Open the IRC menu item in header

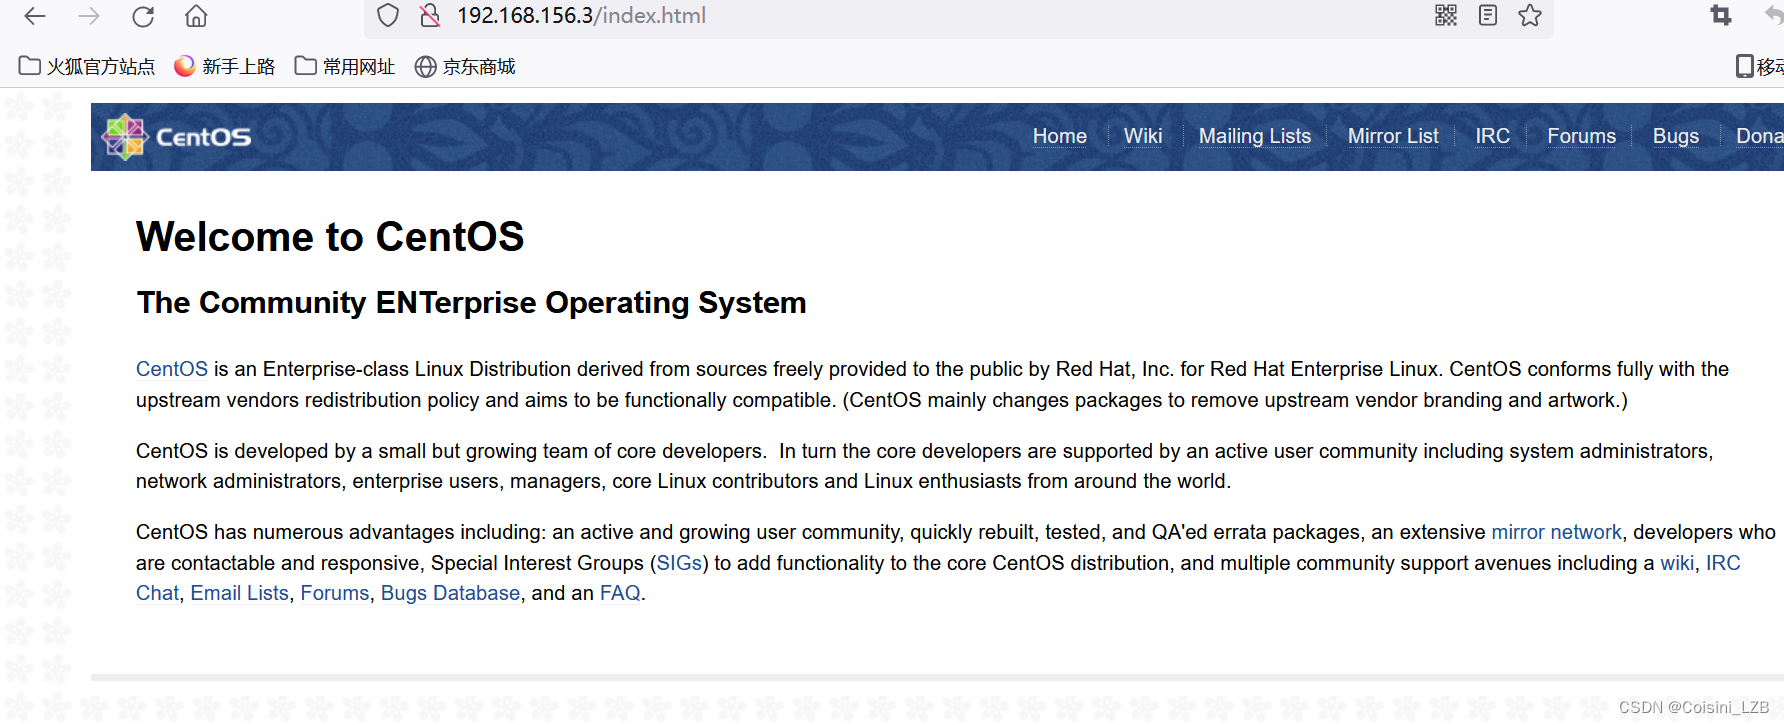click(x=1492, y=136)
